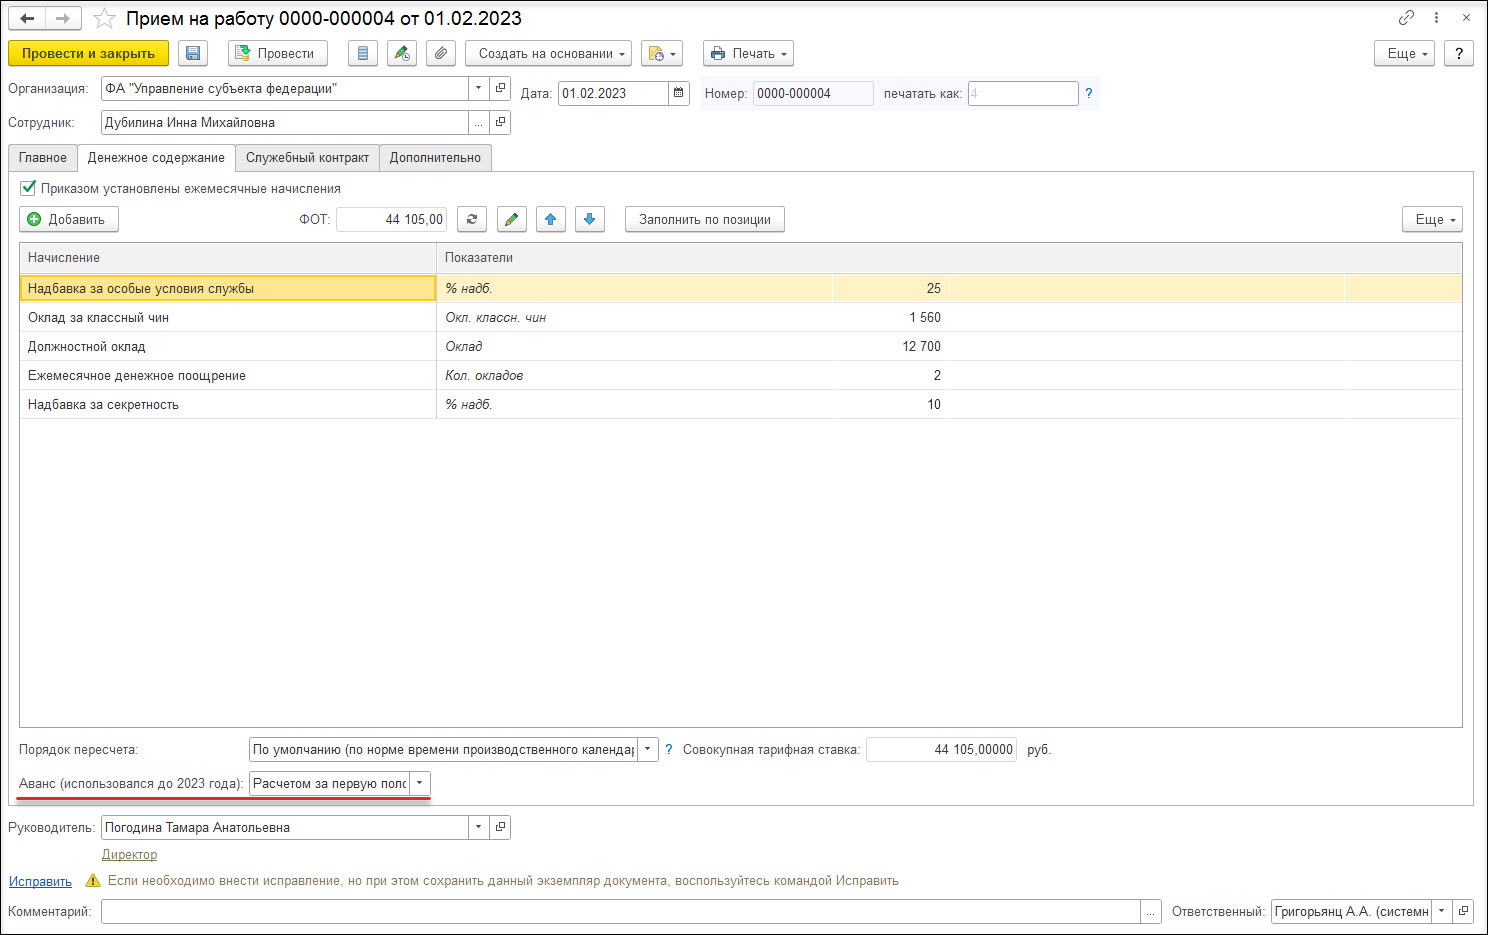Toggle Приказом установлены ежемесячные начисления checkbox
1488x935 pixels.
[28, 188]
